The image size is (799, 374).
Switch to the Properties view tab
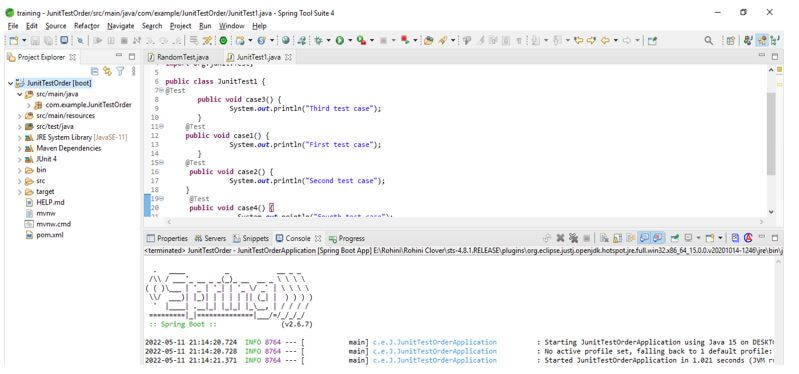click(167, 238)
